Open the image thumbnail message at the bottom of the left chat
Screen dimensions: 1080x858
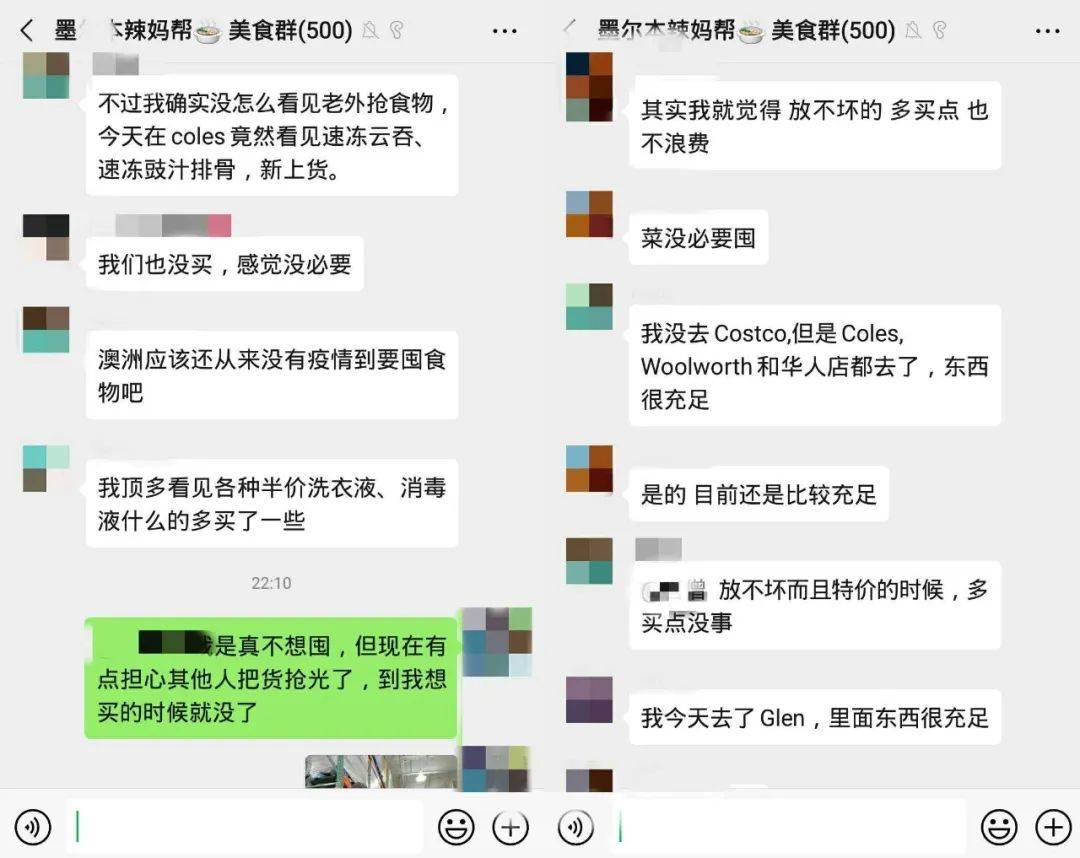381,771
